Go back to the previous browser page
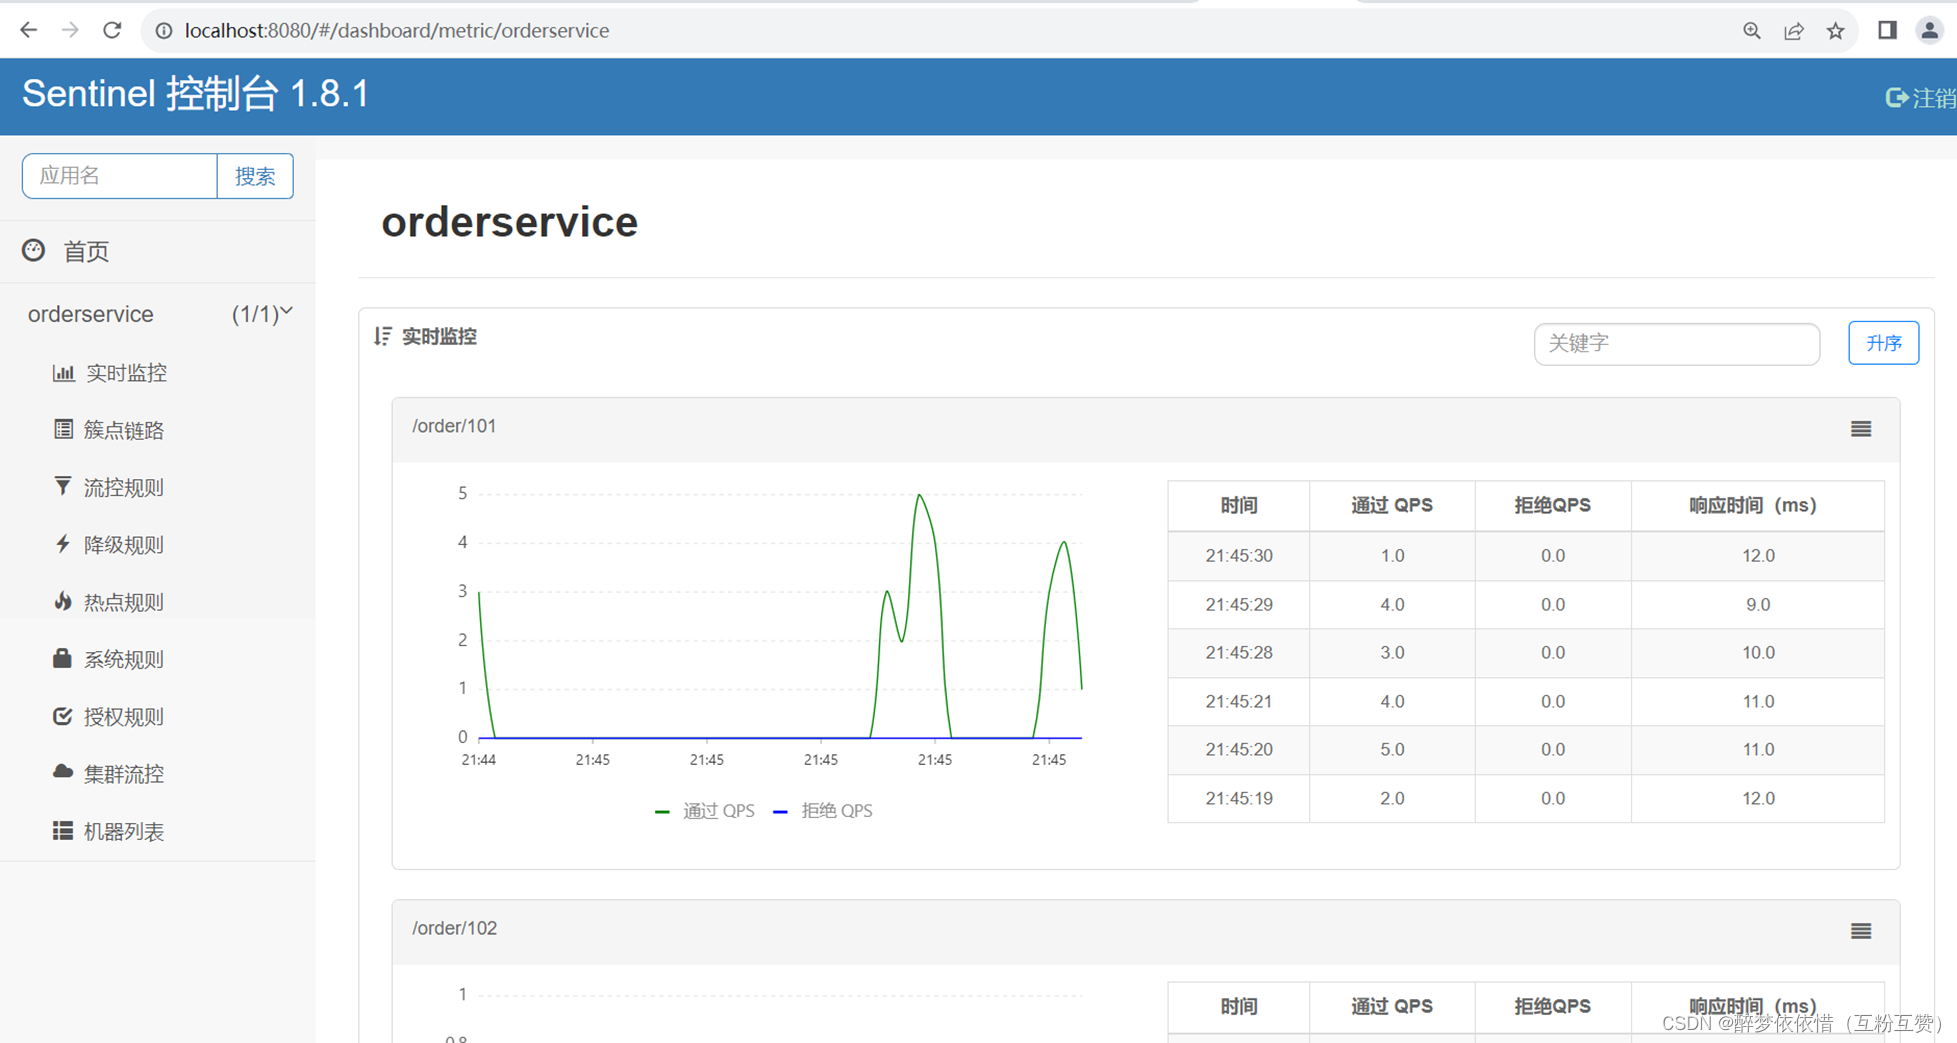 click(x=29, y=30)
